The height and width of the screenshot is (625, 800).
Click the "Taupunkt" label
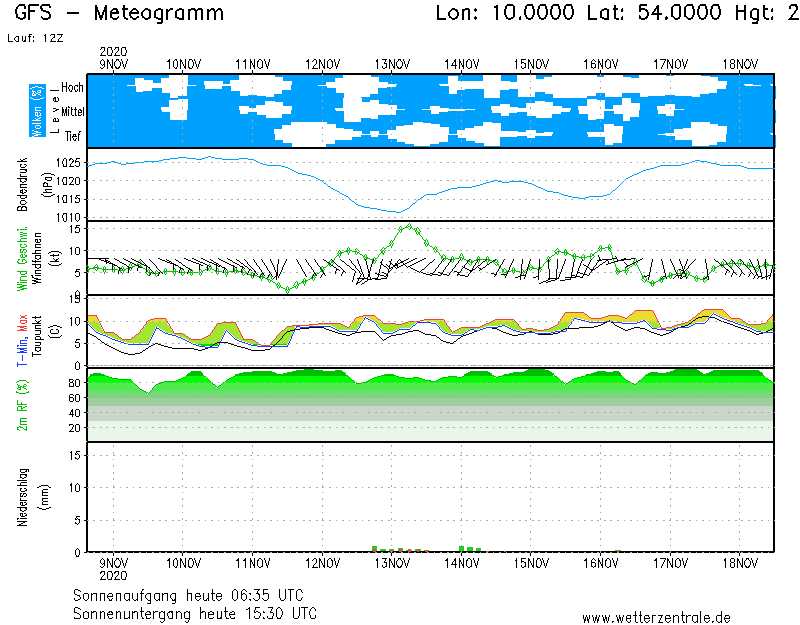(37, 335)
